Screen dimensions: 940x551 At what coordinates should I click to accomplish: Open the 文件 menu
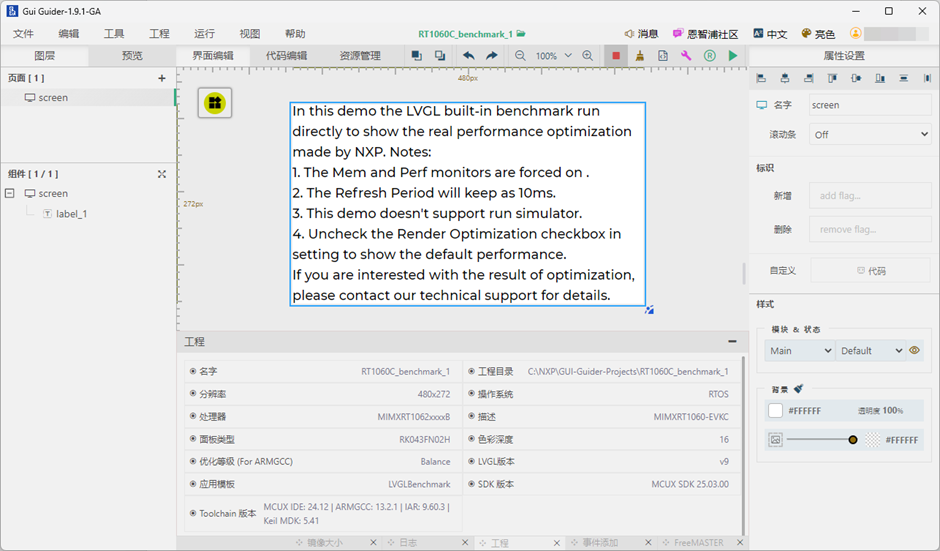tap(23, 34)
